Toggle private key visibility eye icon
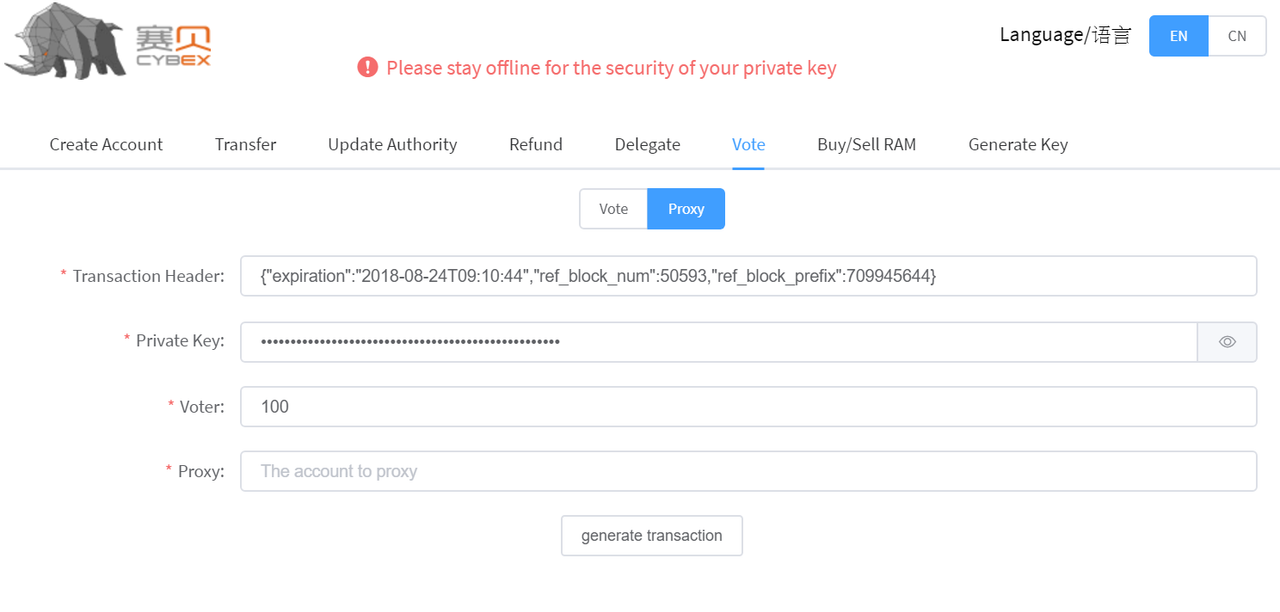This screenshot has width=1280, height=612. click(1227, 342)
